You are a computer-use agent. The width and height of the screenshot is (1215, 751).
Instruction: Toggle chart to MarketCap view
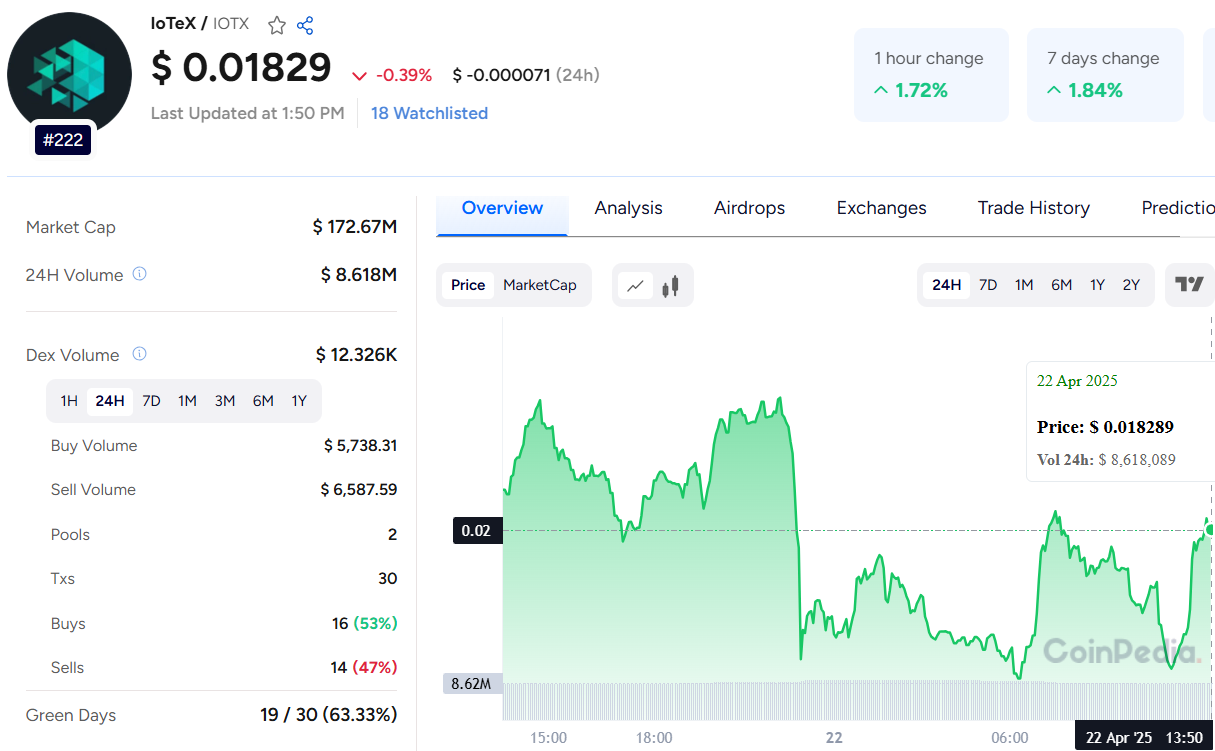(539, 285)
